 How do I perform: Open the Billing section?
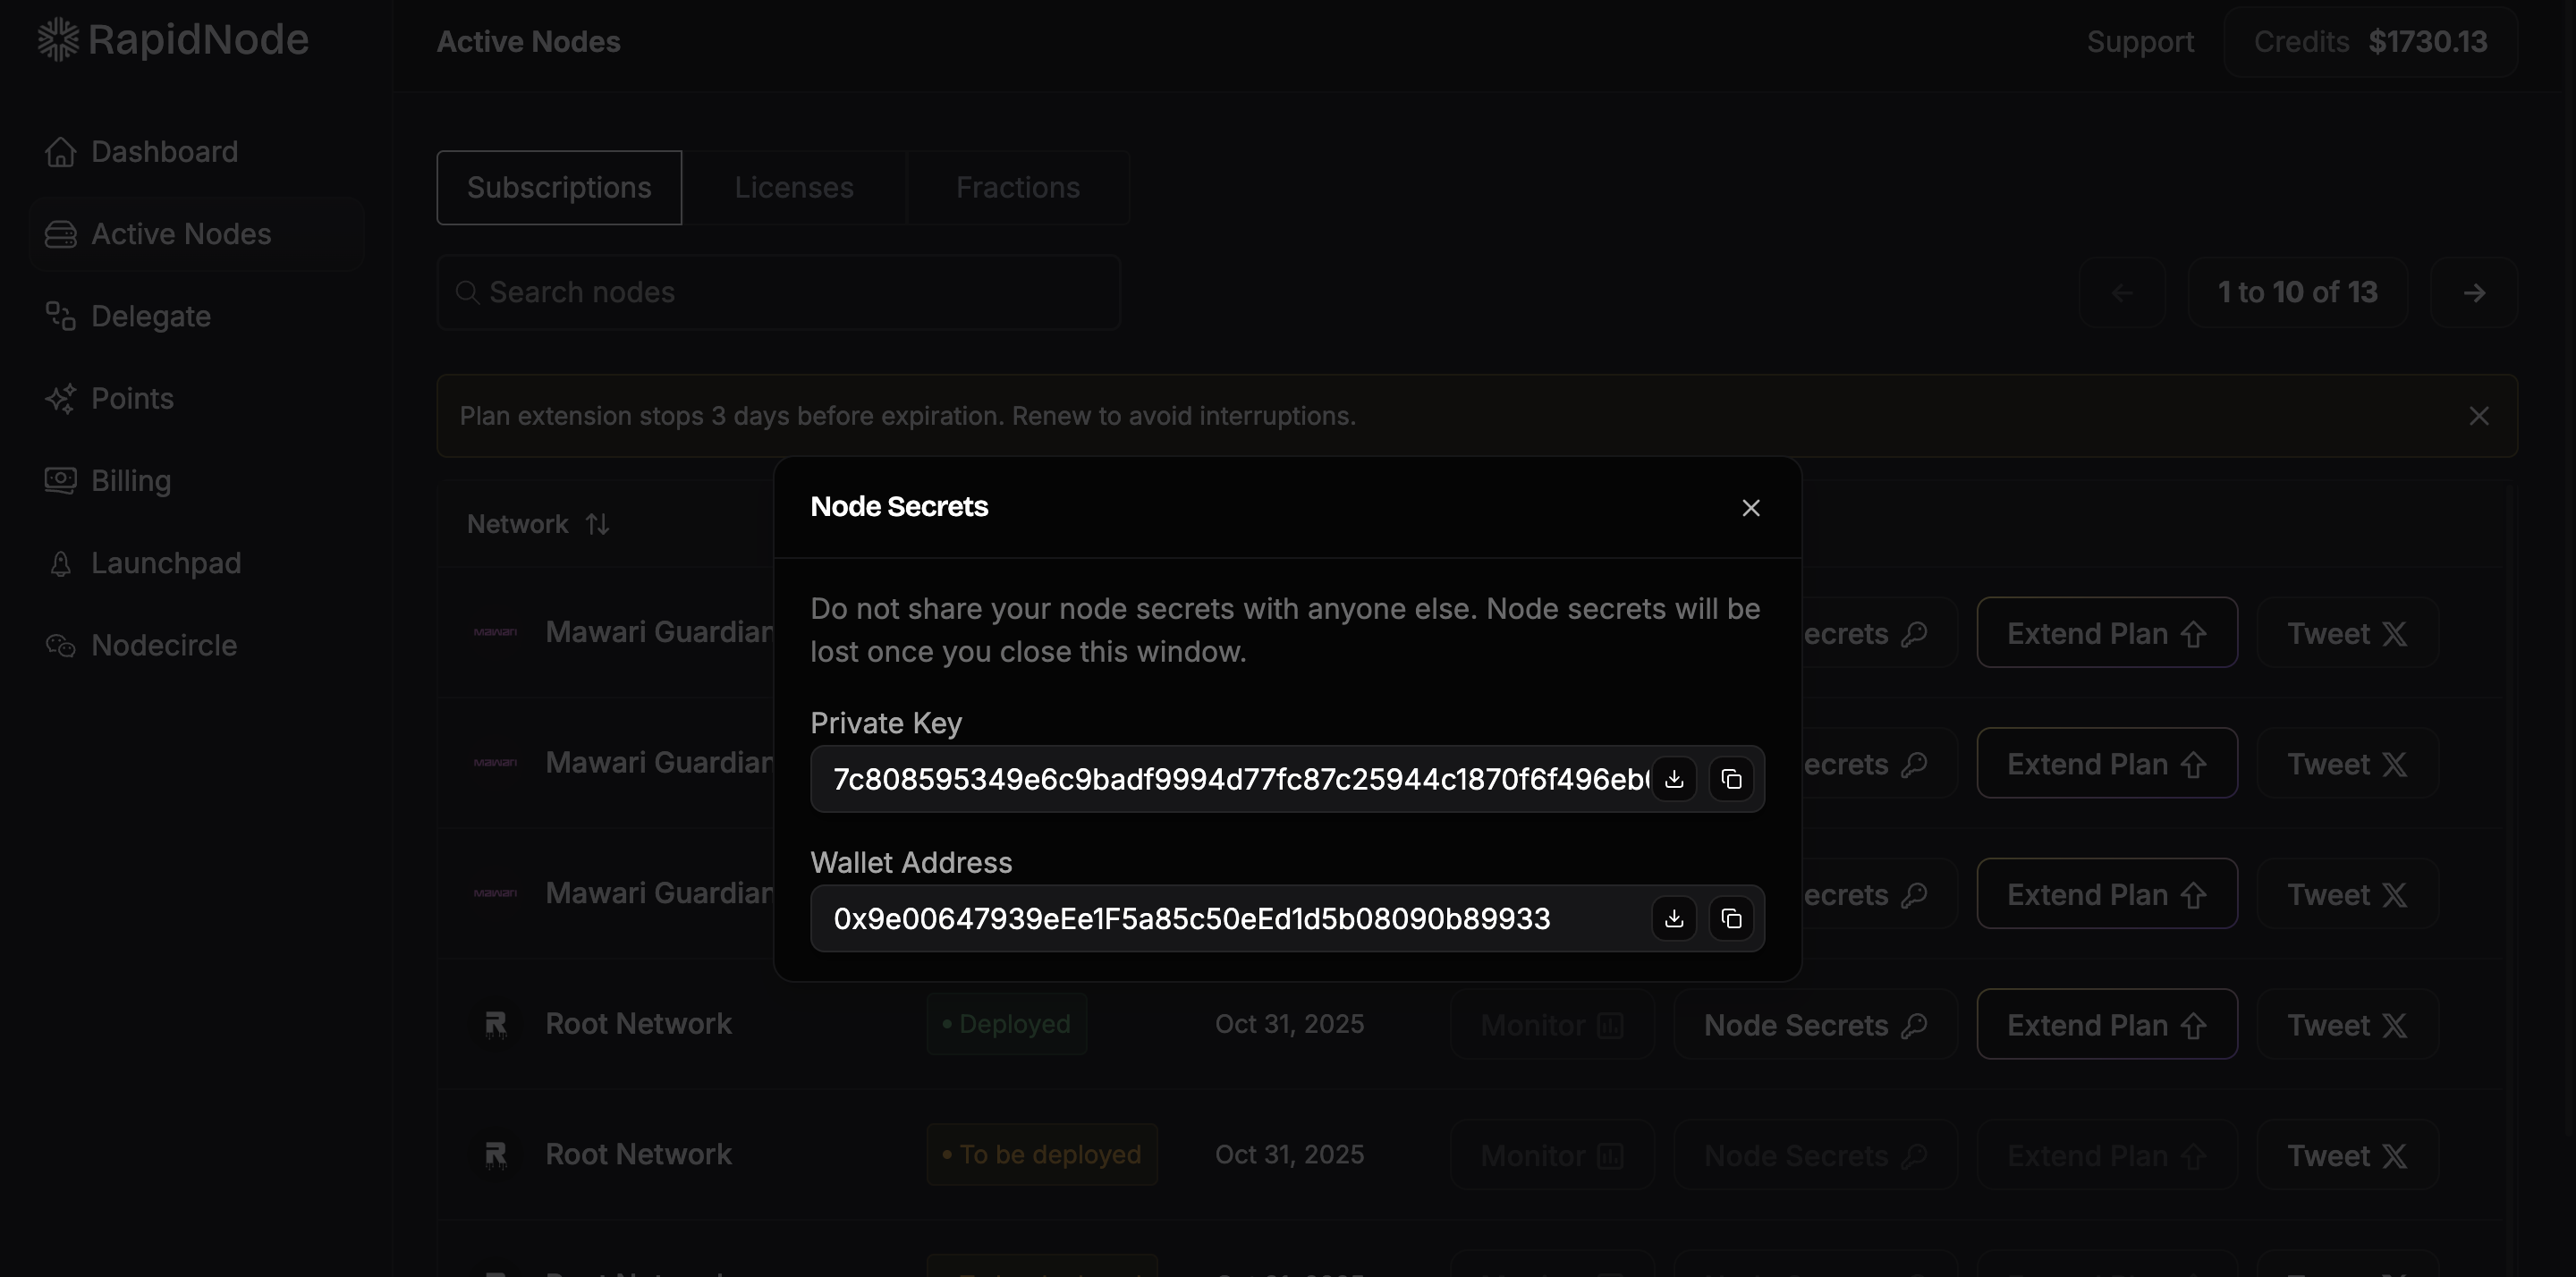point(130,481)
